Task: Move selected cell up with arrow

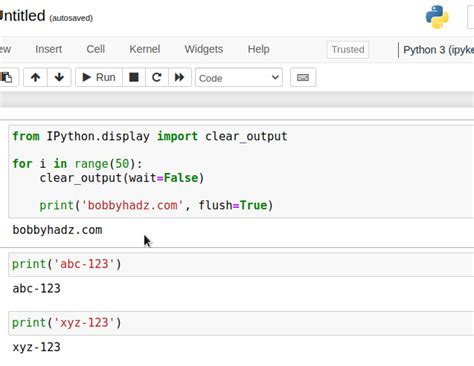Action: point(35,77)
